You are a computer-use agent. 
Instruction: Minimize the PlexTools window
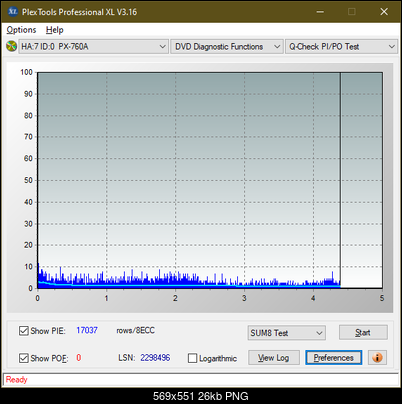[x=320, y=12]
